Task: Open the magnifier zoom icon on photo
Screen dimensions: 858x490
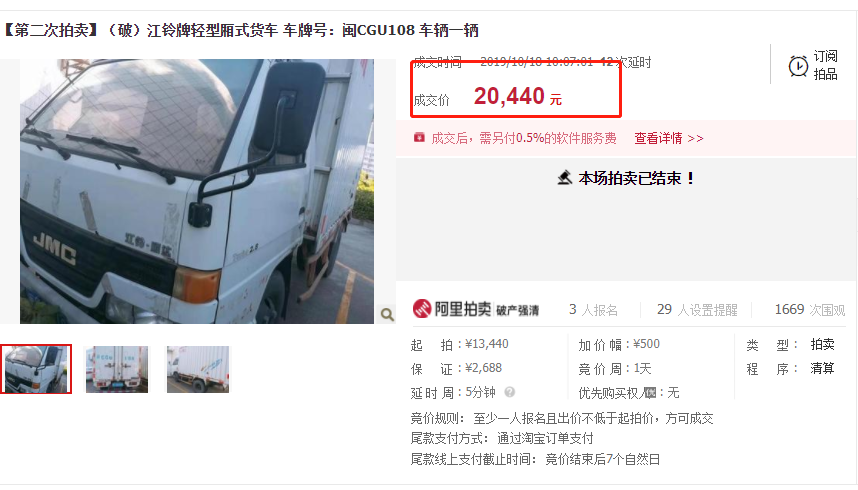Action: tap(387, 314)
